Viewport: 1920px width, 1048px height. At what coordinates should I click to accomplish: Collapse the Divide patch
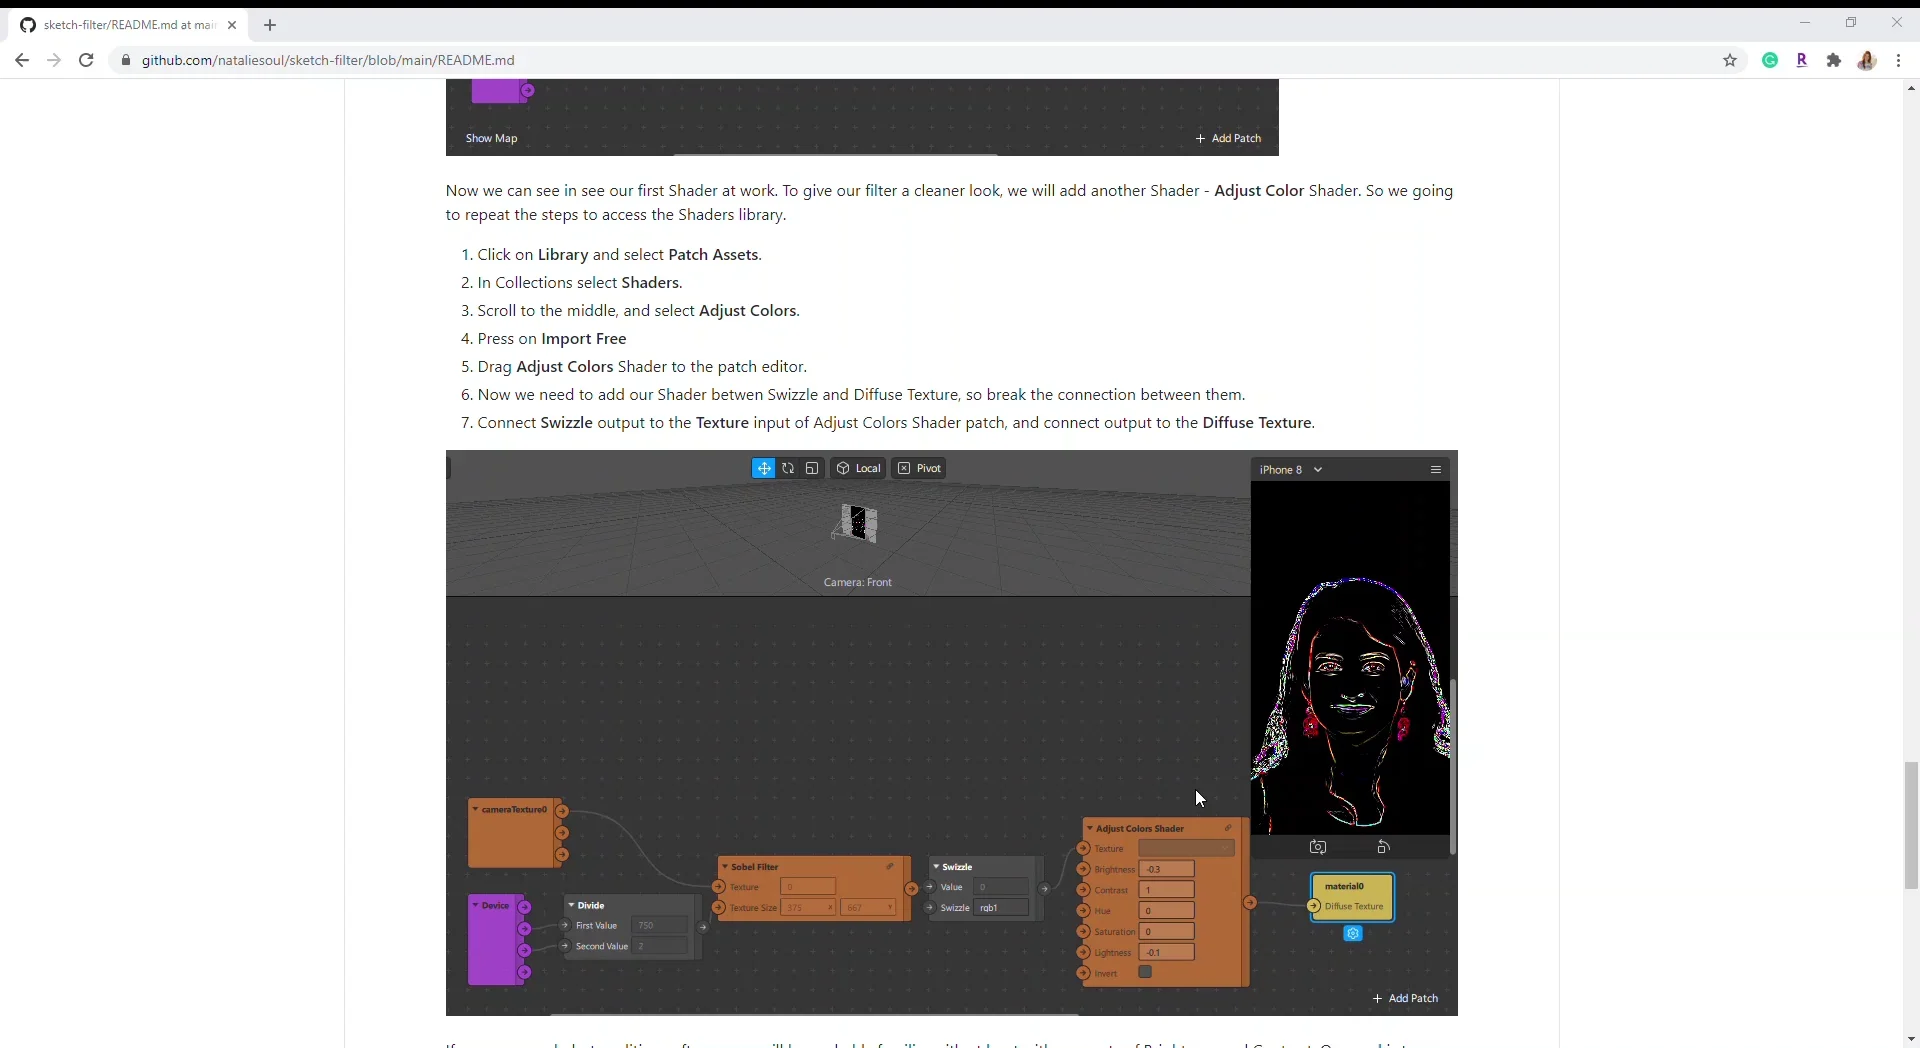point(572,905)
